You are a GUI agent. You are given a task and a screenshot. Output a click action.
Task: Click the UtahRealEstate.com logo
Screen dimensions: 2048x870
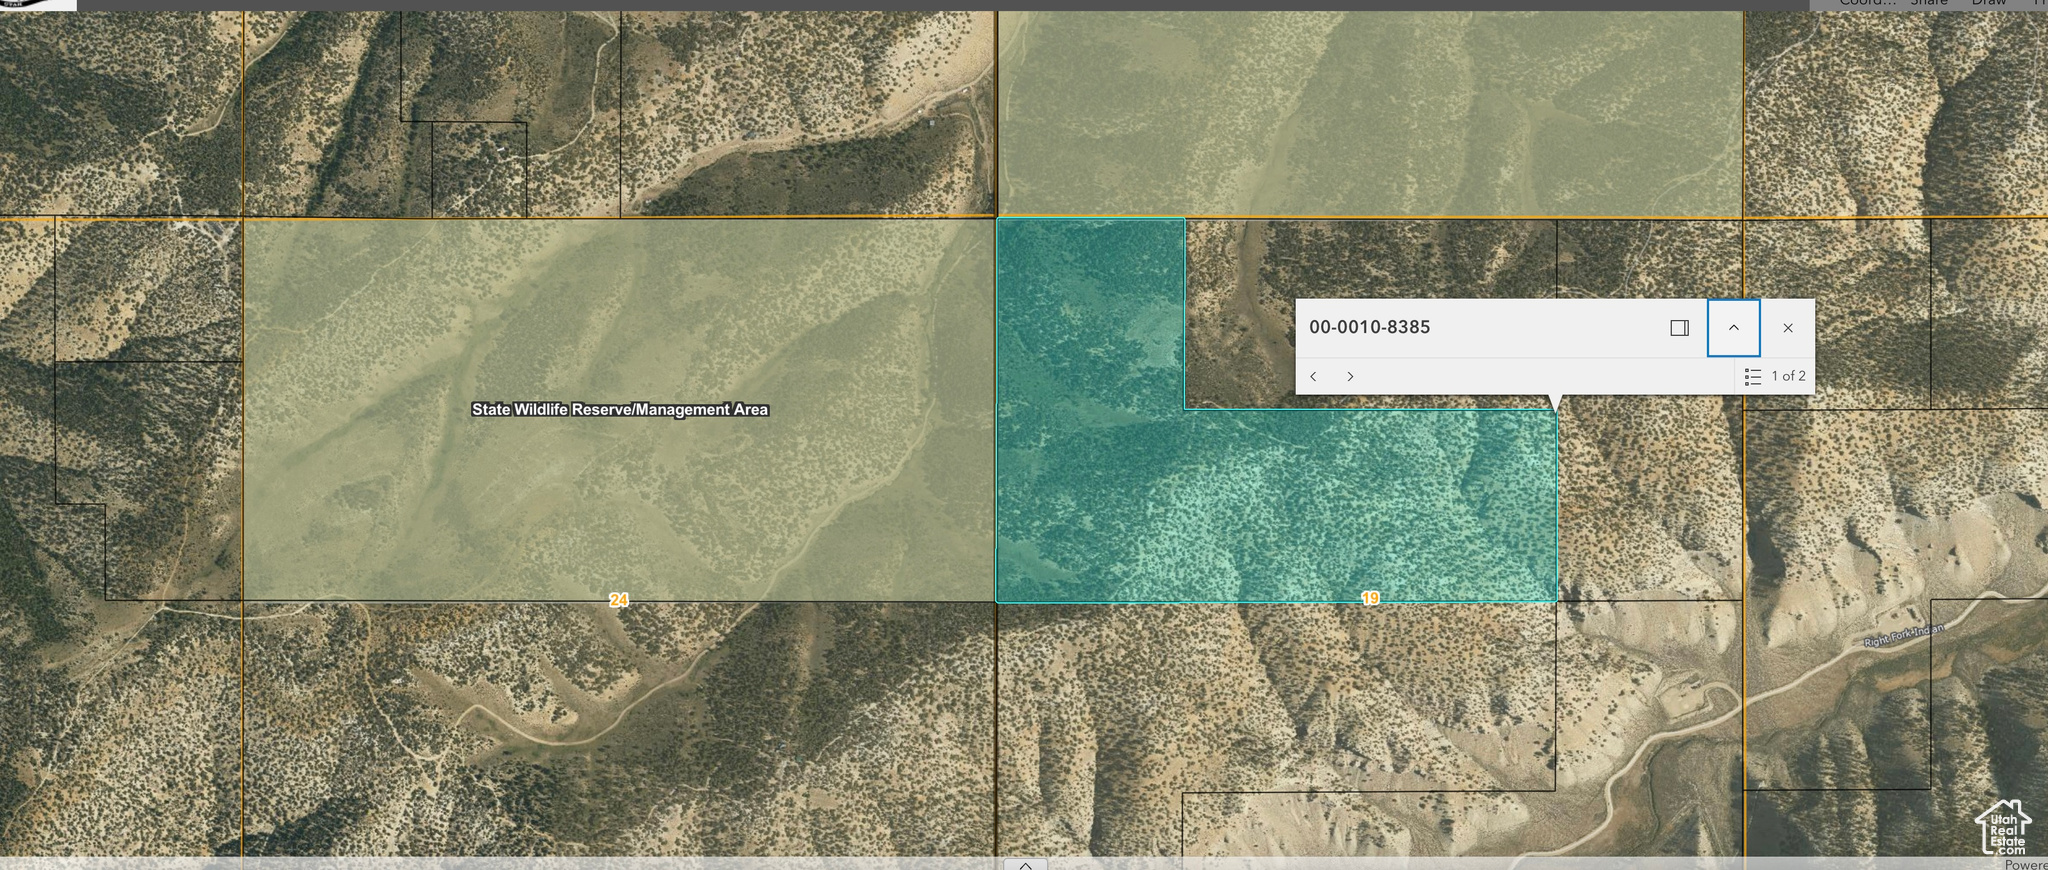(x=2004, y=829)
